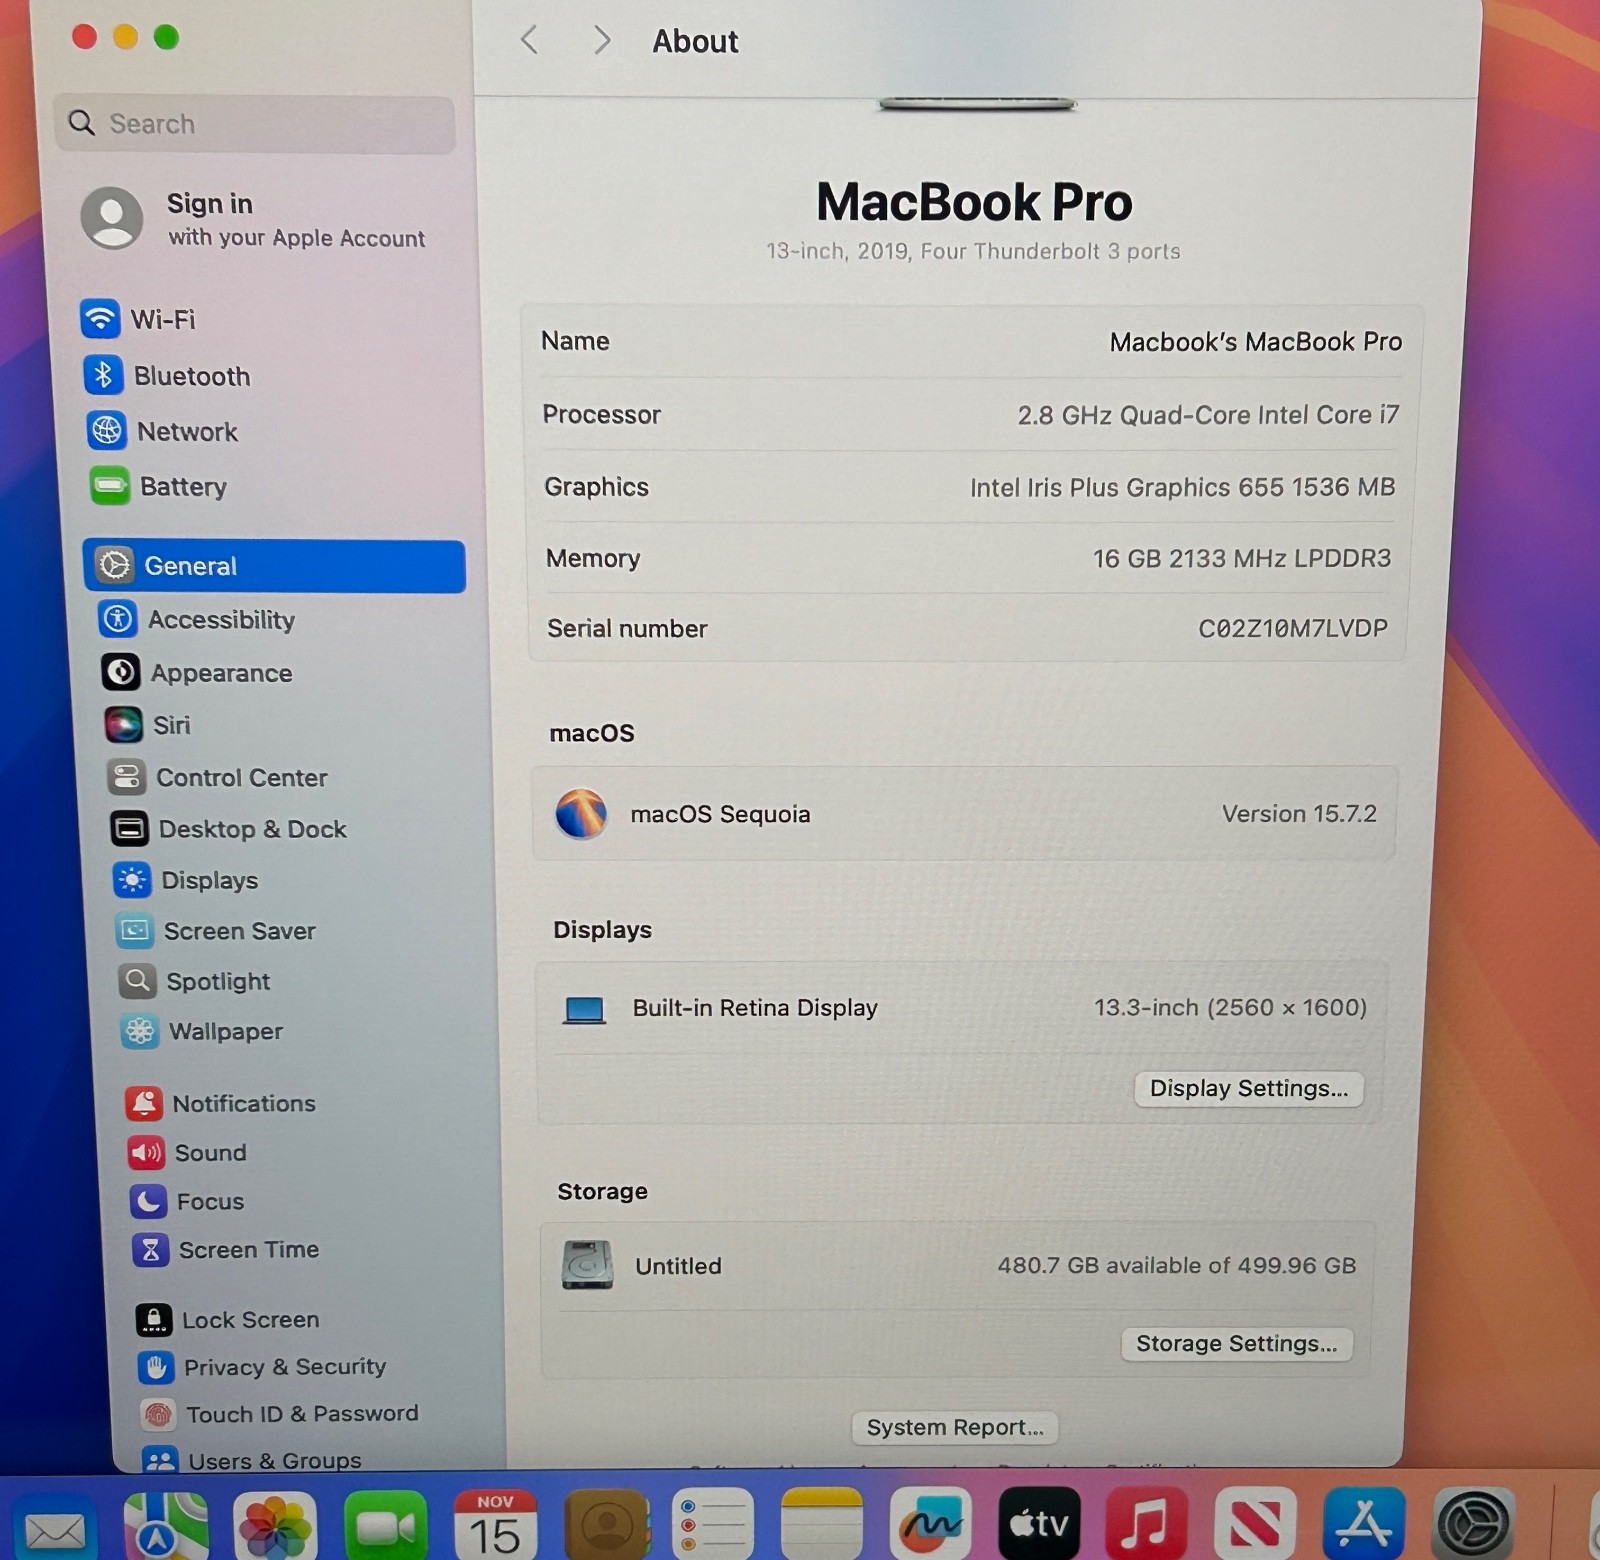The width and height of the screenshot is (1600, 1560).
Task: Open the Displays sun icon
Action: (133, 880)
